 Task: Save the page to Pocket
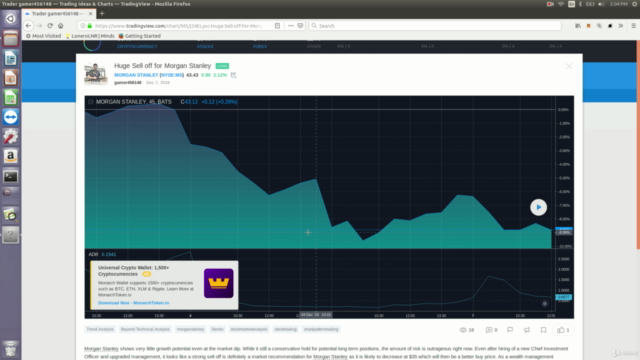pos(300,26)
